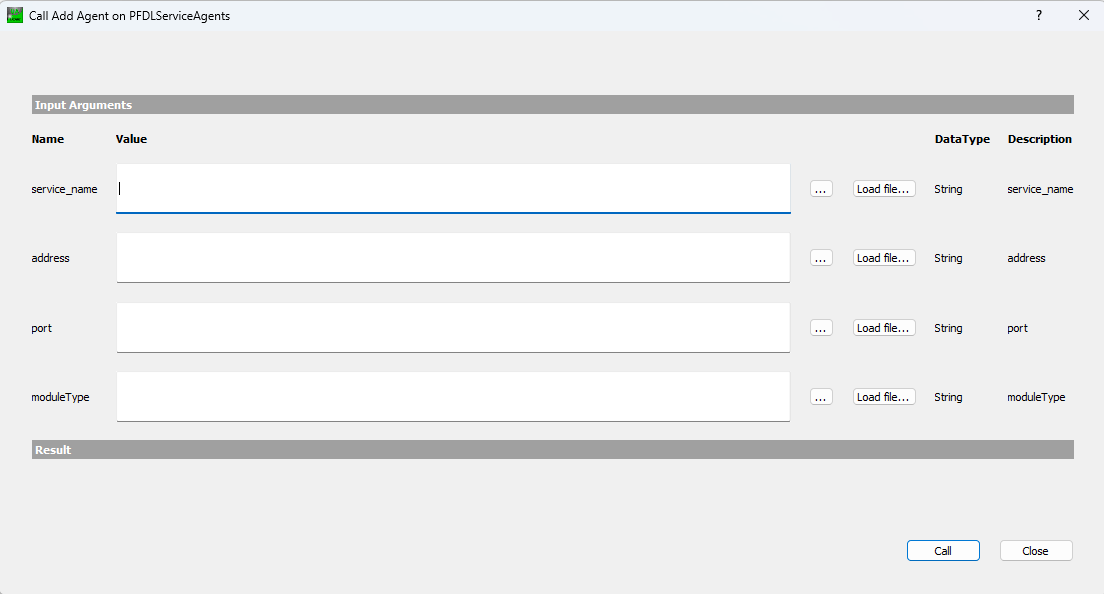Select the port value input box
Screen dimensions: 1104x594
(x=453, y=327)
